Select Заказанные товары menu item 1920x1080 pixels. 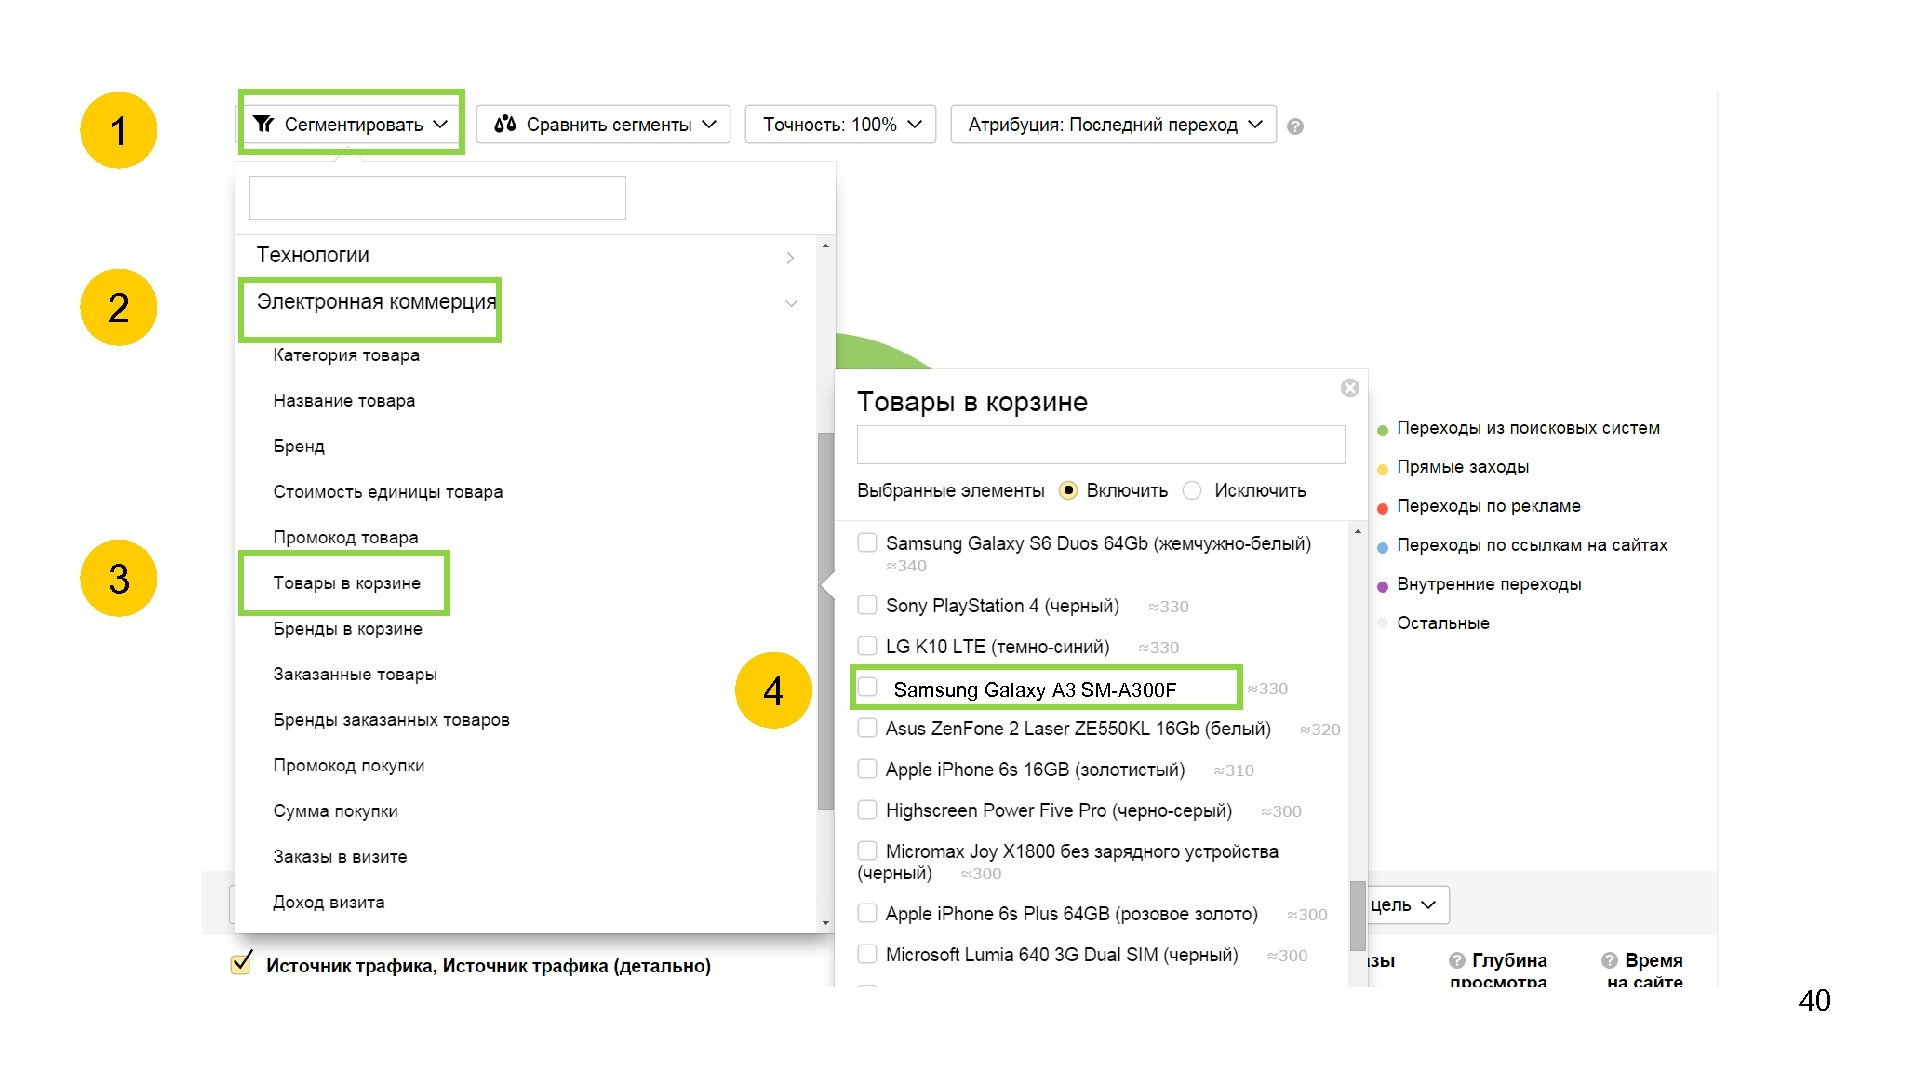[355, 674]
